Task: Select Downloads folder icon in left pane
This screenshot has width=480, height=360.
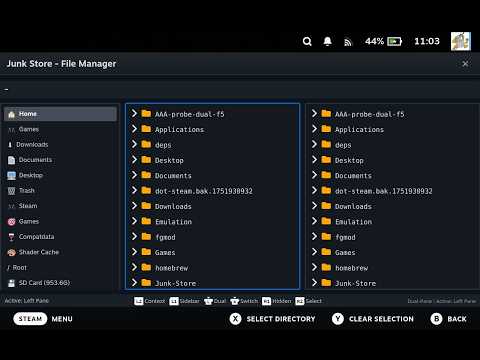Action: pos(146,206)
